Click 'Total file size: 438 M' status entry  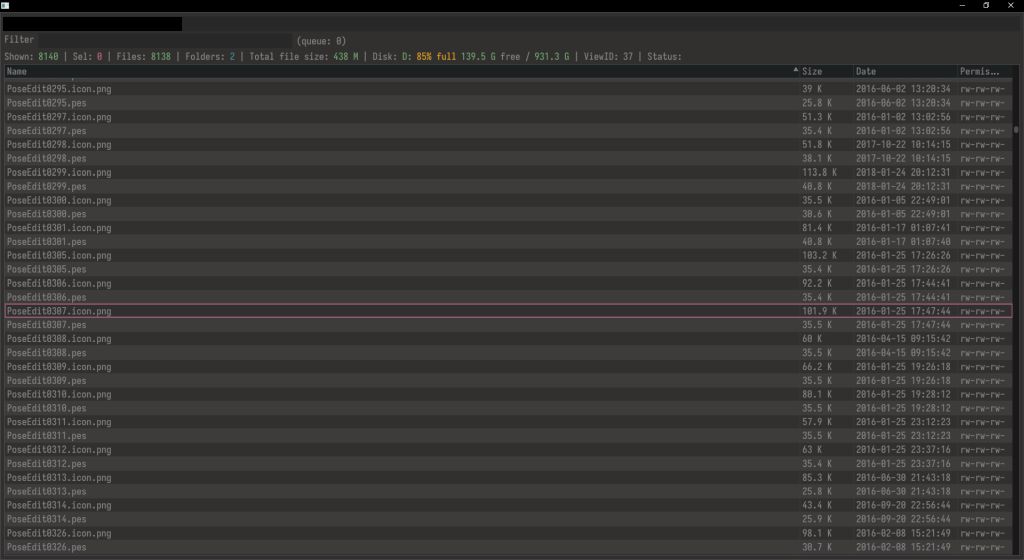(304, 57)
